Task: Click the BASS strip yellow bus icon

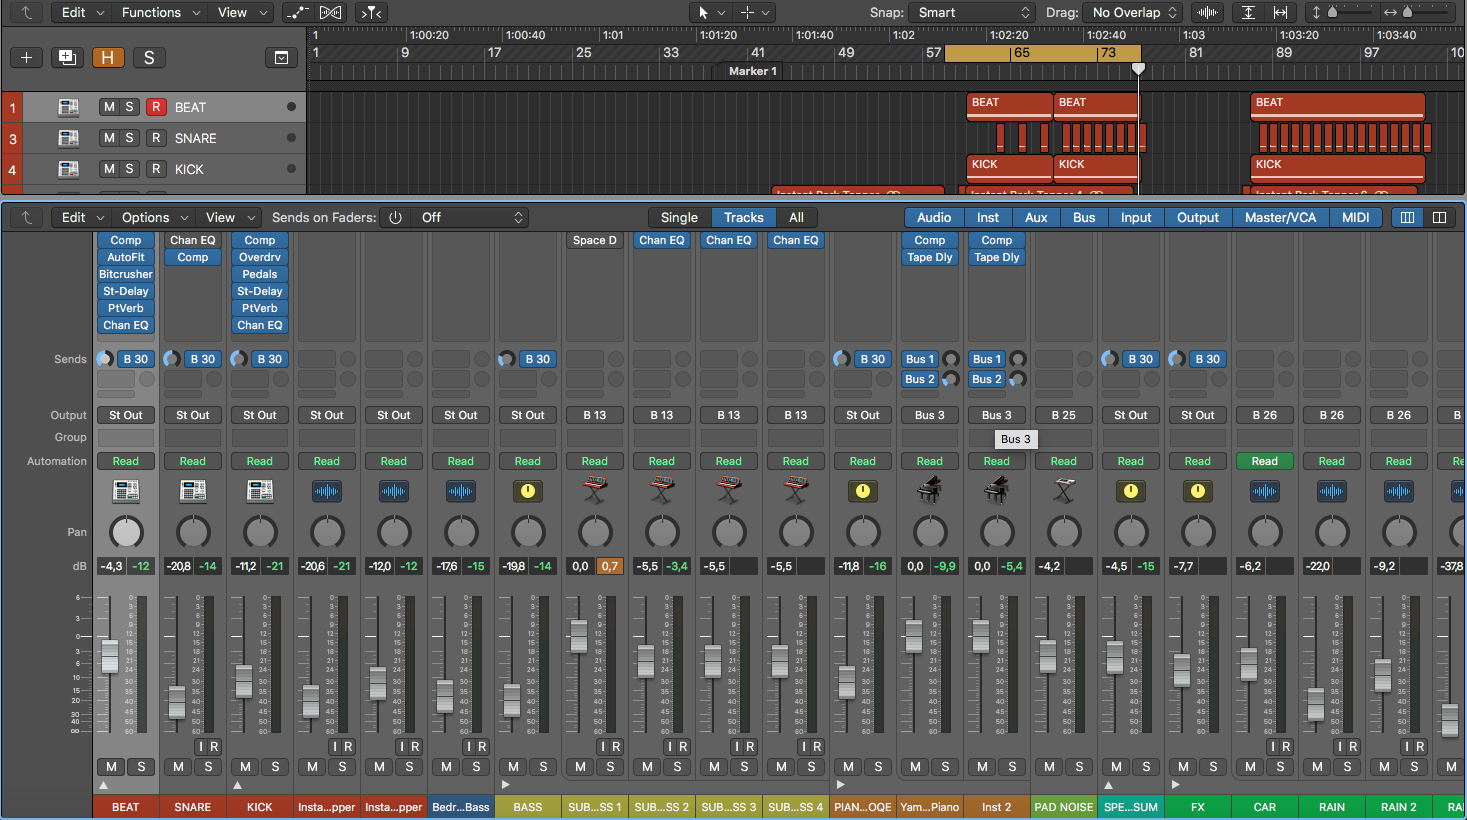Action: point(528,491)
